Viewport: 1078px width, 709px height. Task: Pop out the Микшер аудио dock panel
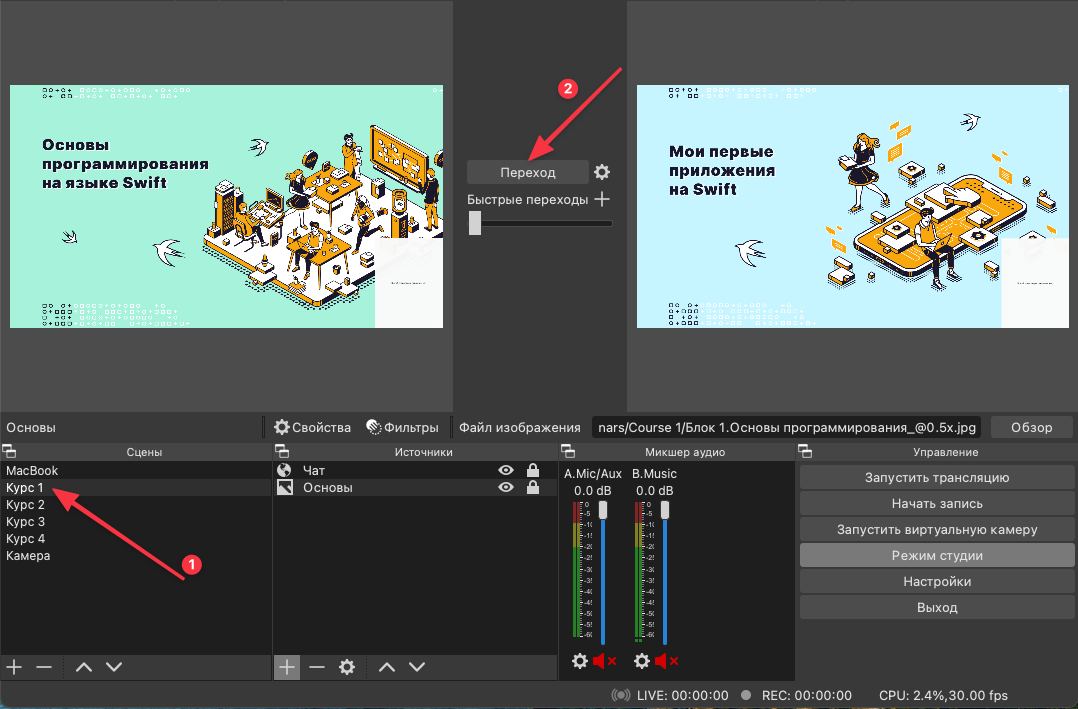(568, 452)
